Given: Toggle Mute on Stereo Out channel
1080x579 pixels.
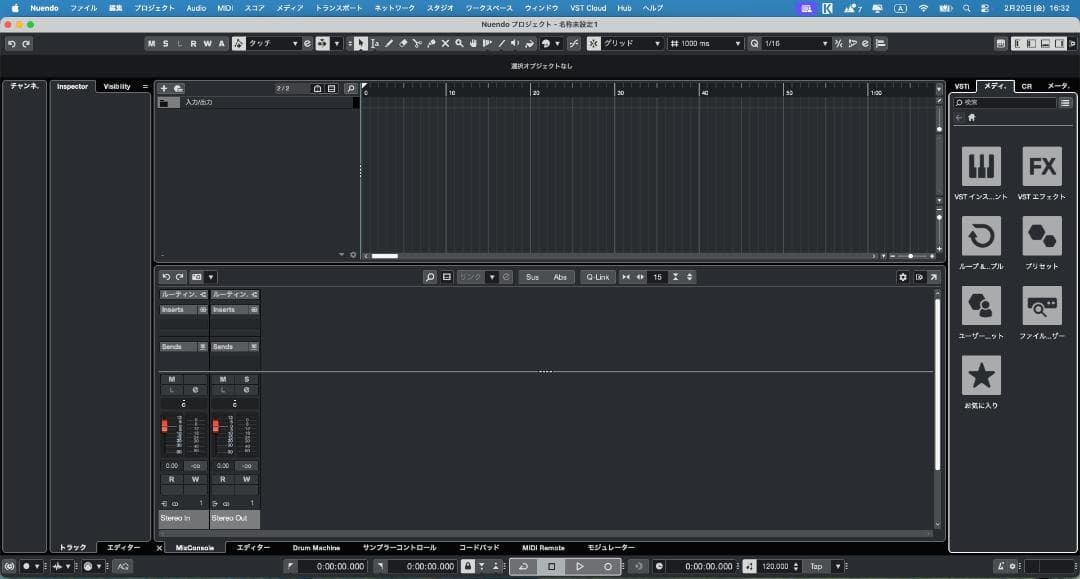Looking at the screenshot, I should pos(222,379).
